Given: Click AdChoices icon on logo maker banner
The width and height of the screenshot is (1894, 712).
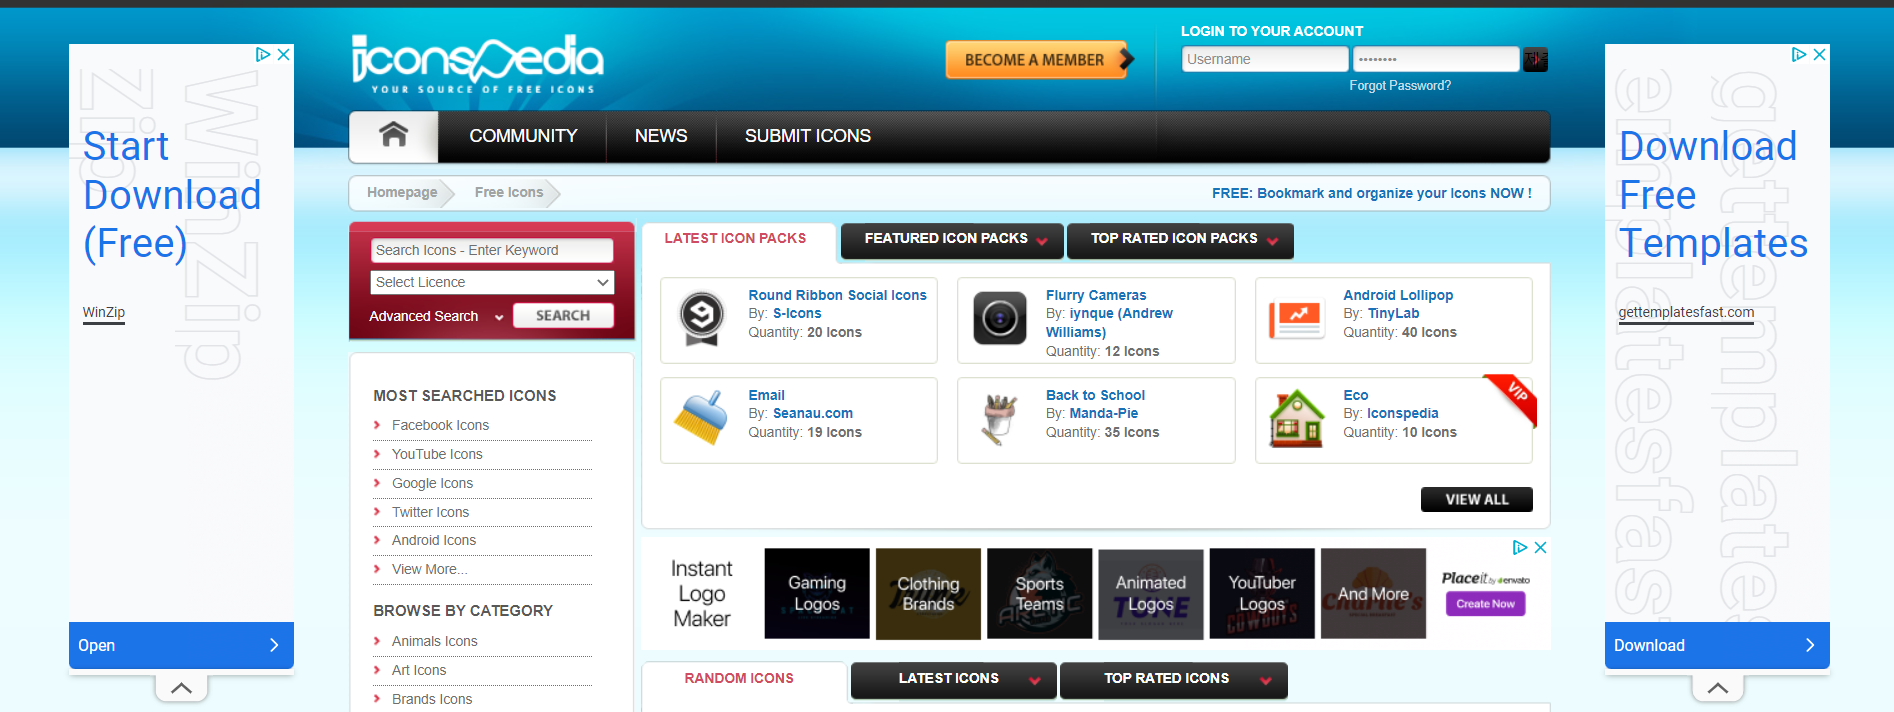Looking at the screenshot, I should (x=1520, y=547).
